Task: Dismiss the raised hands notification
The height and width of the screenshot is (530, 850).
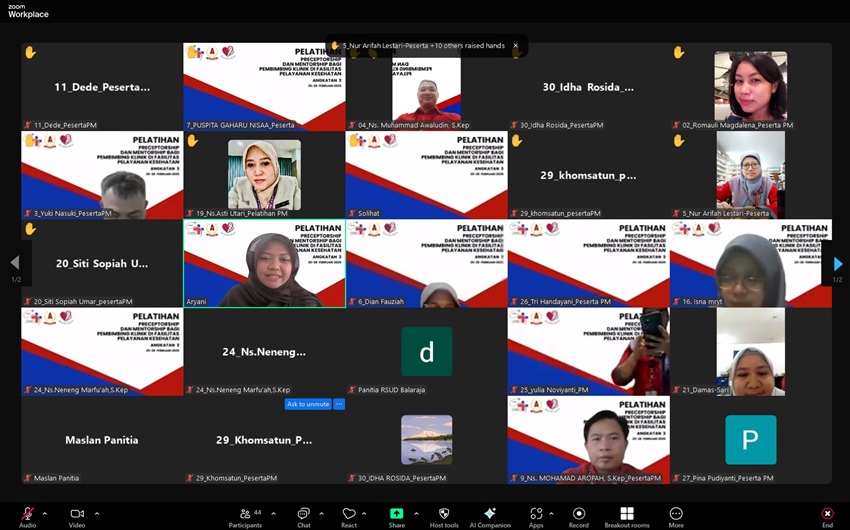Action: click(516, 46)
